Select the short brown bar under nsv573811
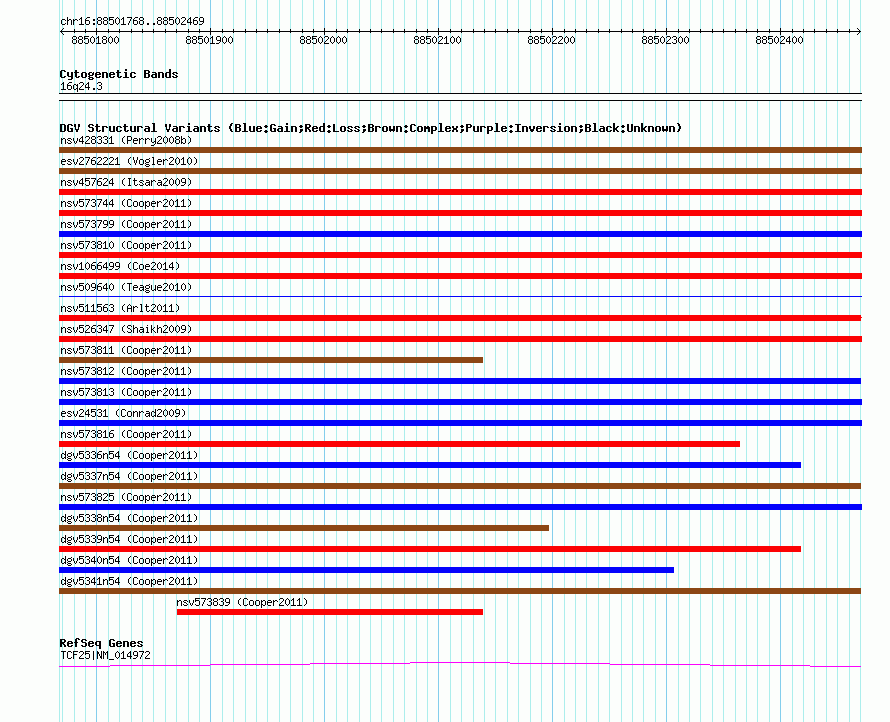The width and height of the screenshot is (890, 722). pos(271,360)
